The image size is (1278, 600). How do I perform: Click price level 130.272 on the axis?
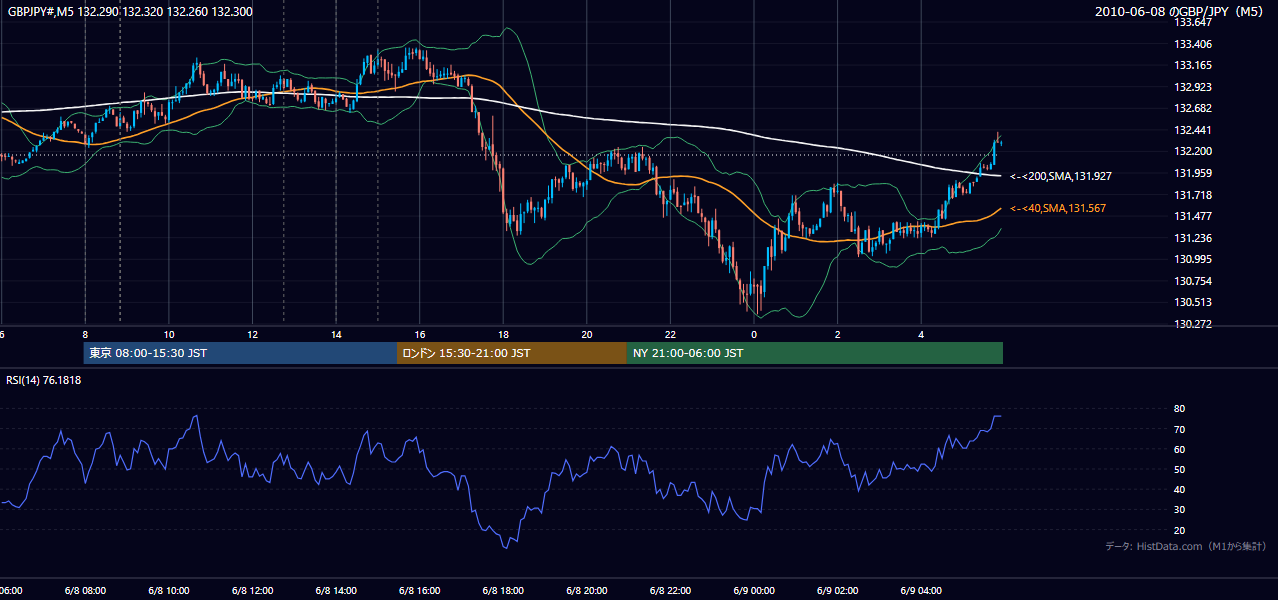(x=1193, y=324)
